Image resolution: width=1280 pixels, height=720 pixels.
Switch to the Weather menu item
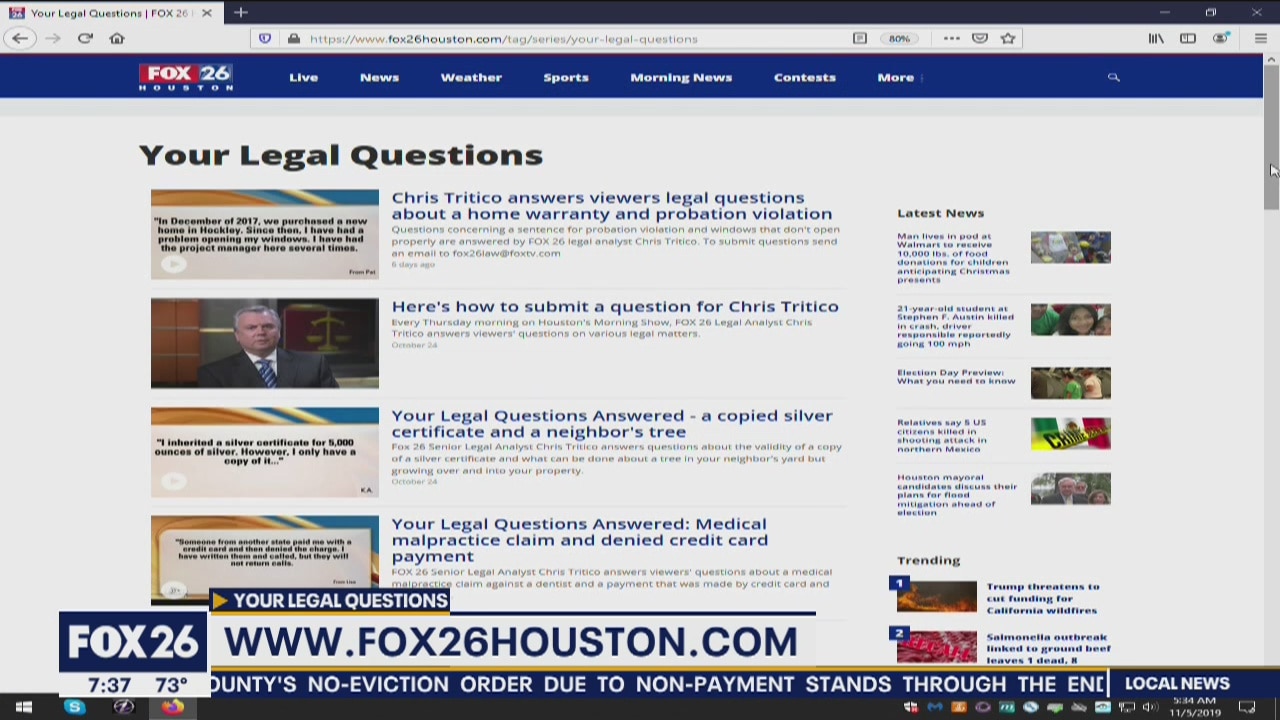coord(471,77)
